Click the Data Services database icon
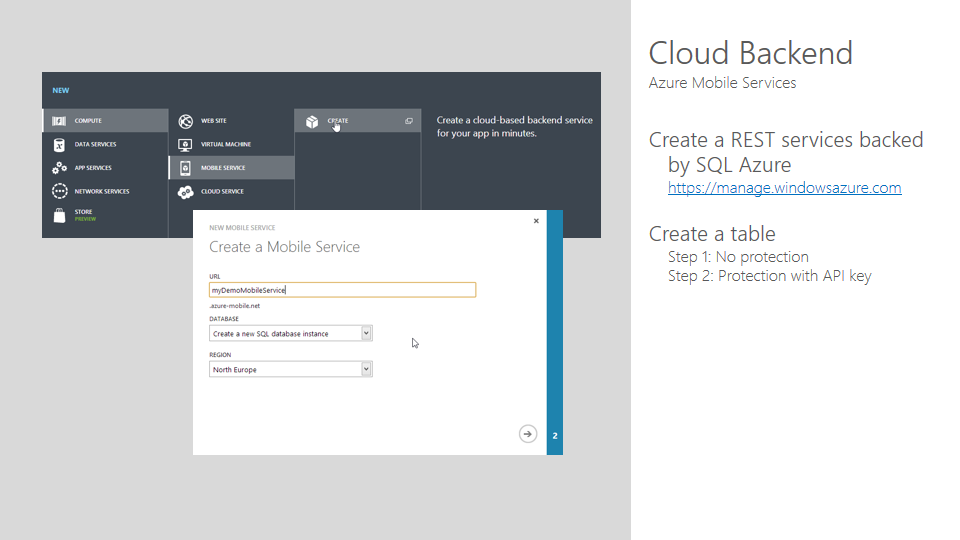 (x=59, y=144)
